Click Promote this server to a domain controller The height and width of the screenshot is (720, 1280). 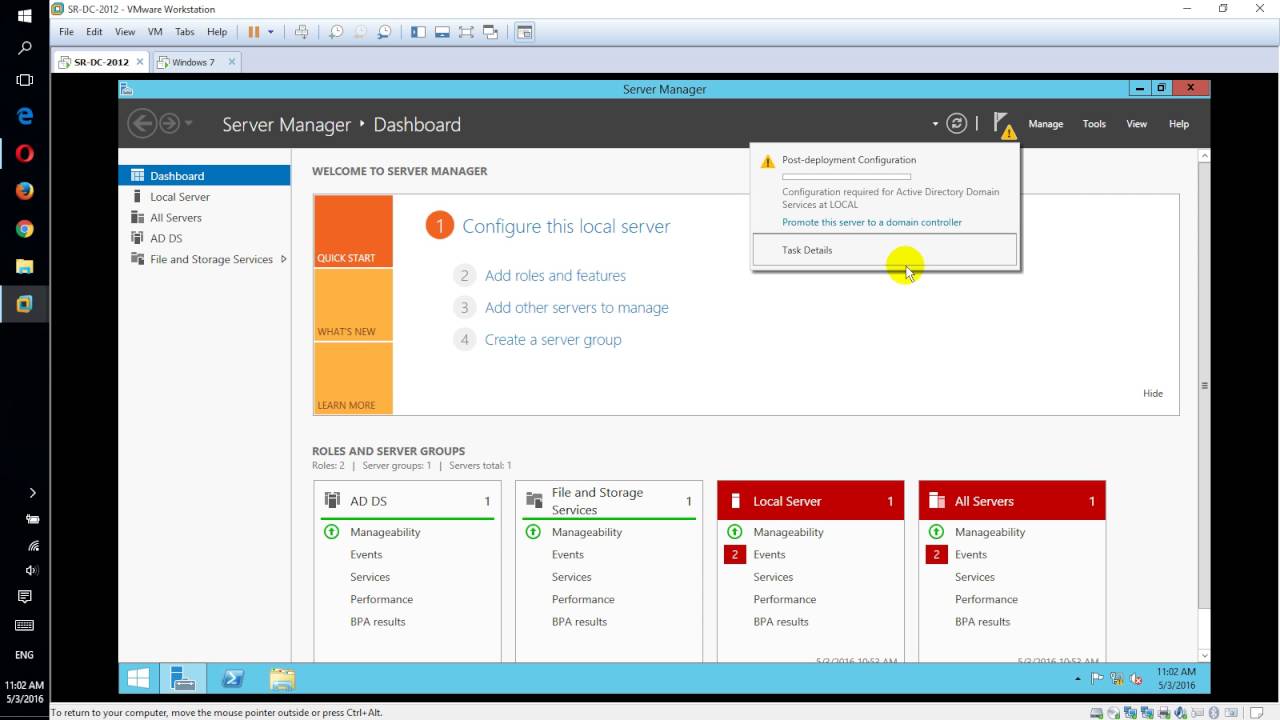click(871, 222)
